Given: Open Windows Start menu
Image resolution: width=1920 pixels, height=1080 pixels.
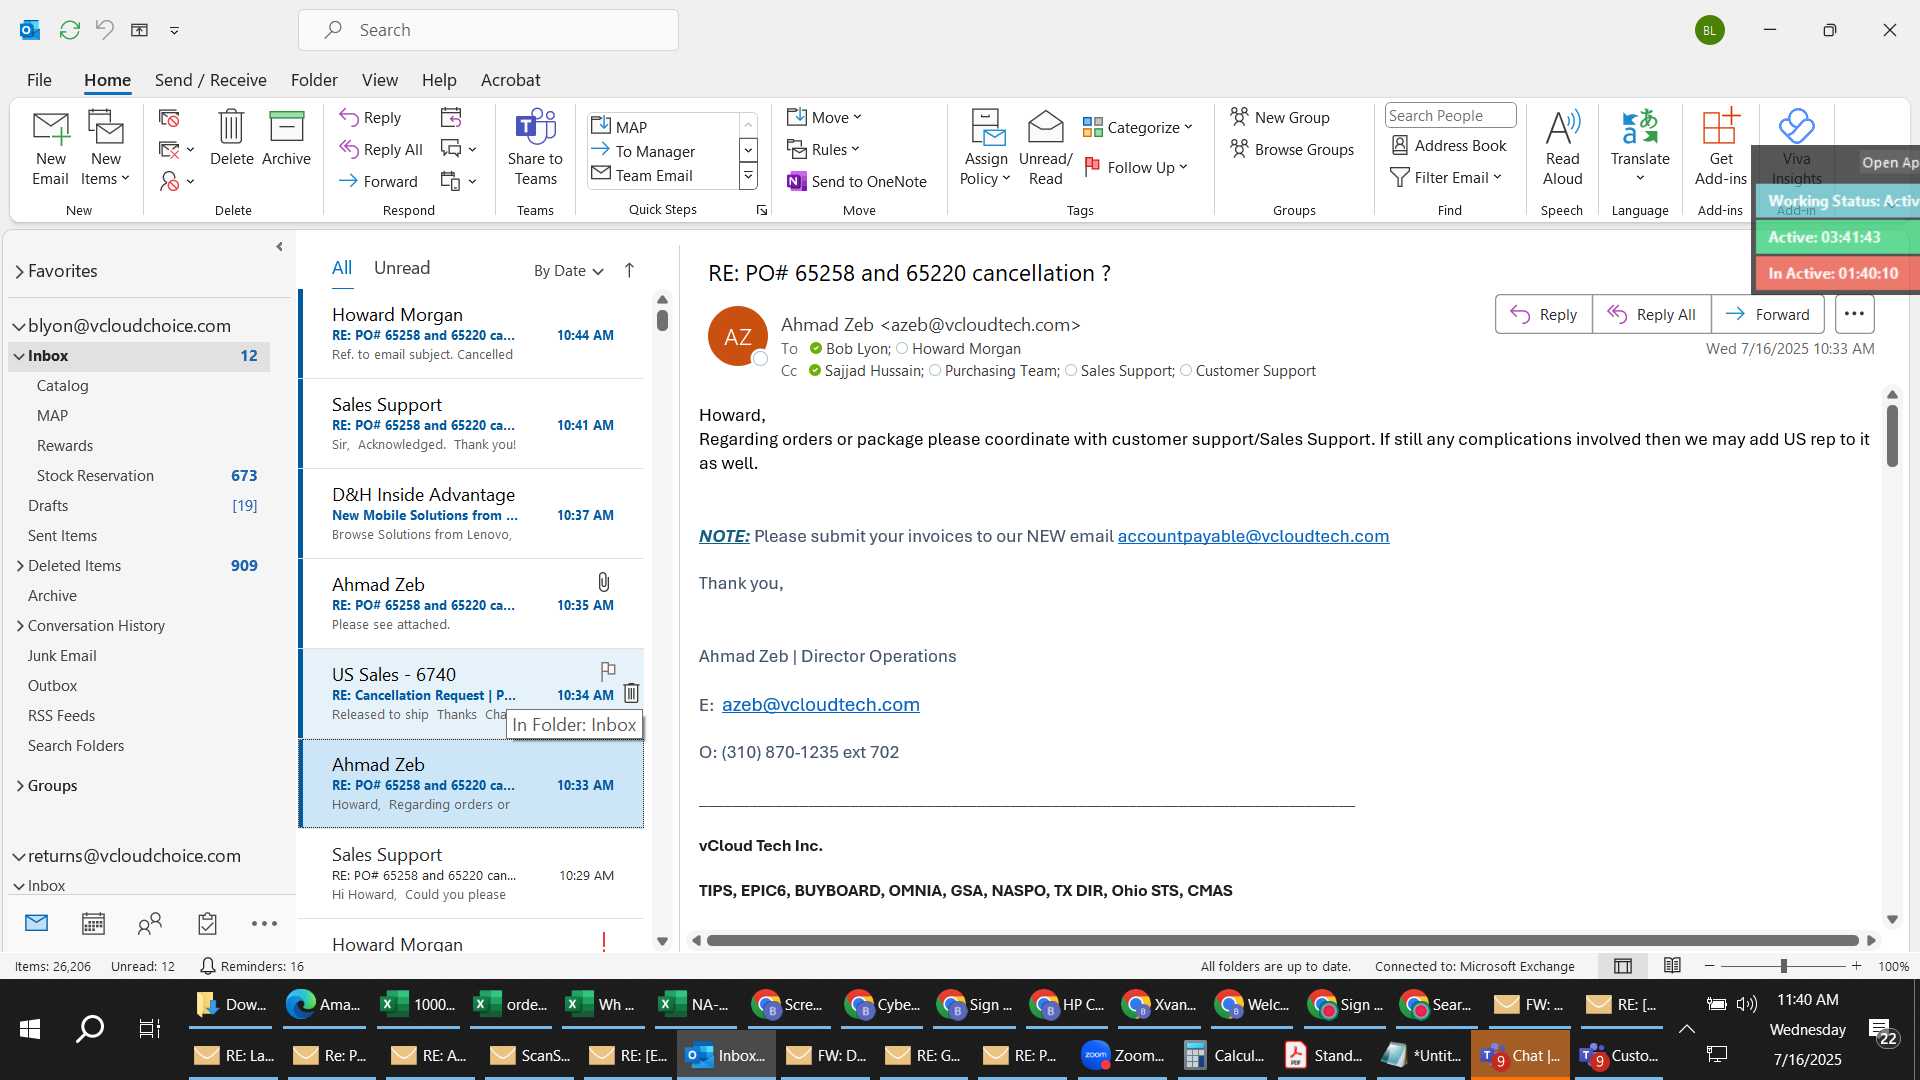Looking at the screenshot, I should (x=30, y=1029).
